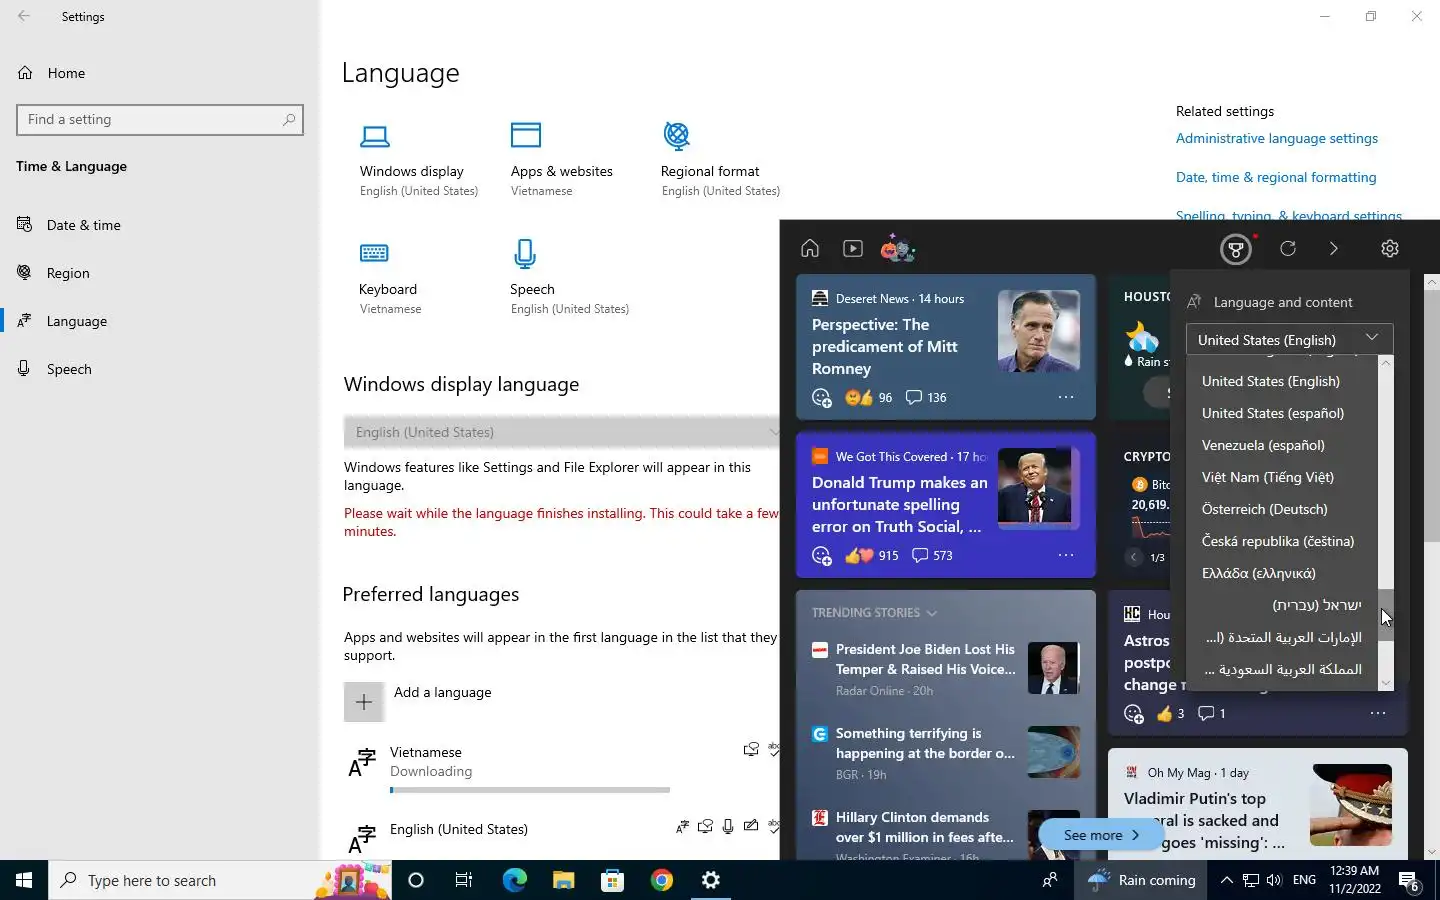The width and height of the screenshot is (1440, 900).
Task: Open comments on Romney article (136)
Action: pos(926,397)
